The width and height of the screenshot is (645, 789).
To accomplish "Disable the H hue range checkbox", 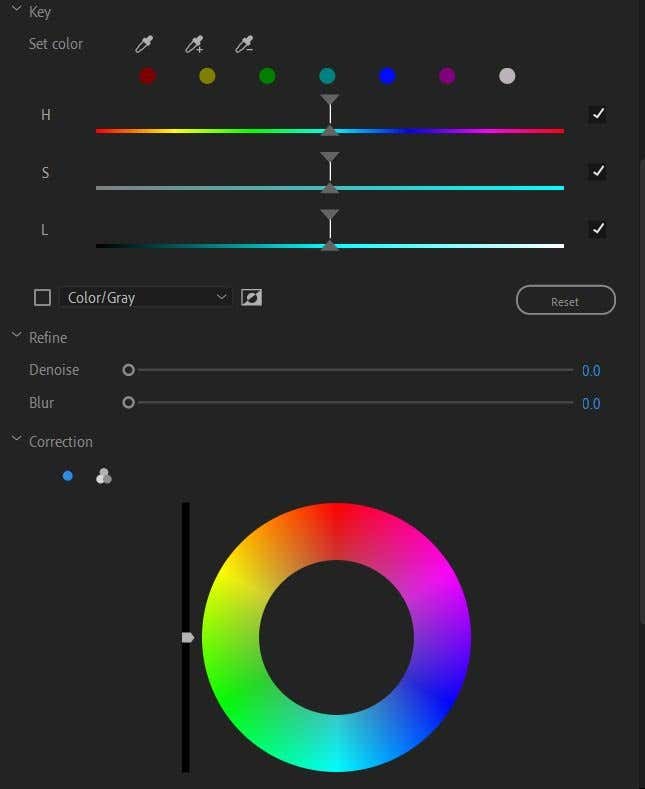I will [x=597, y=114].
